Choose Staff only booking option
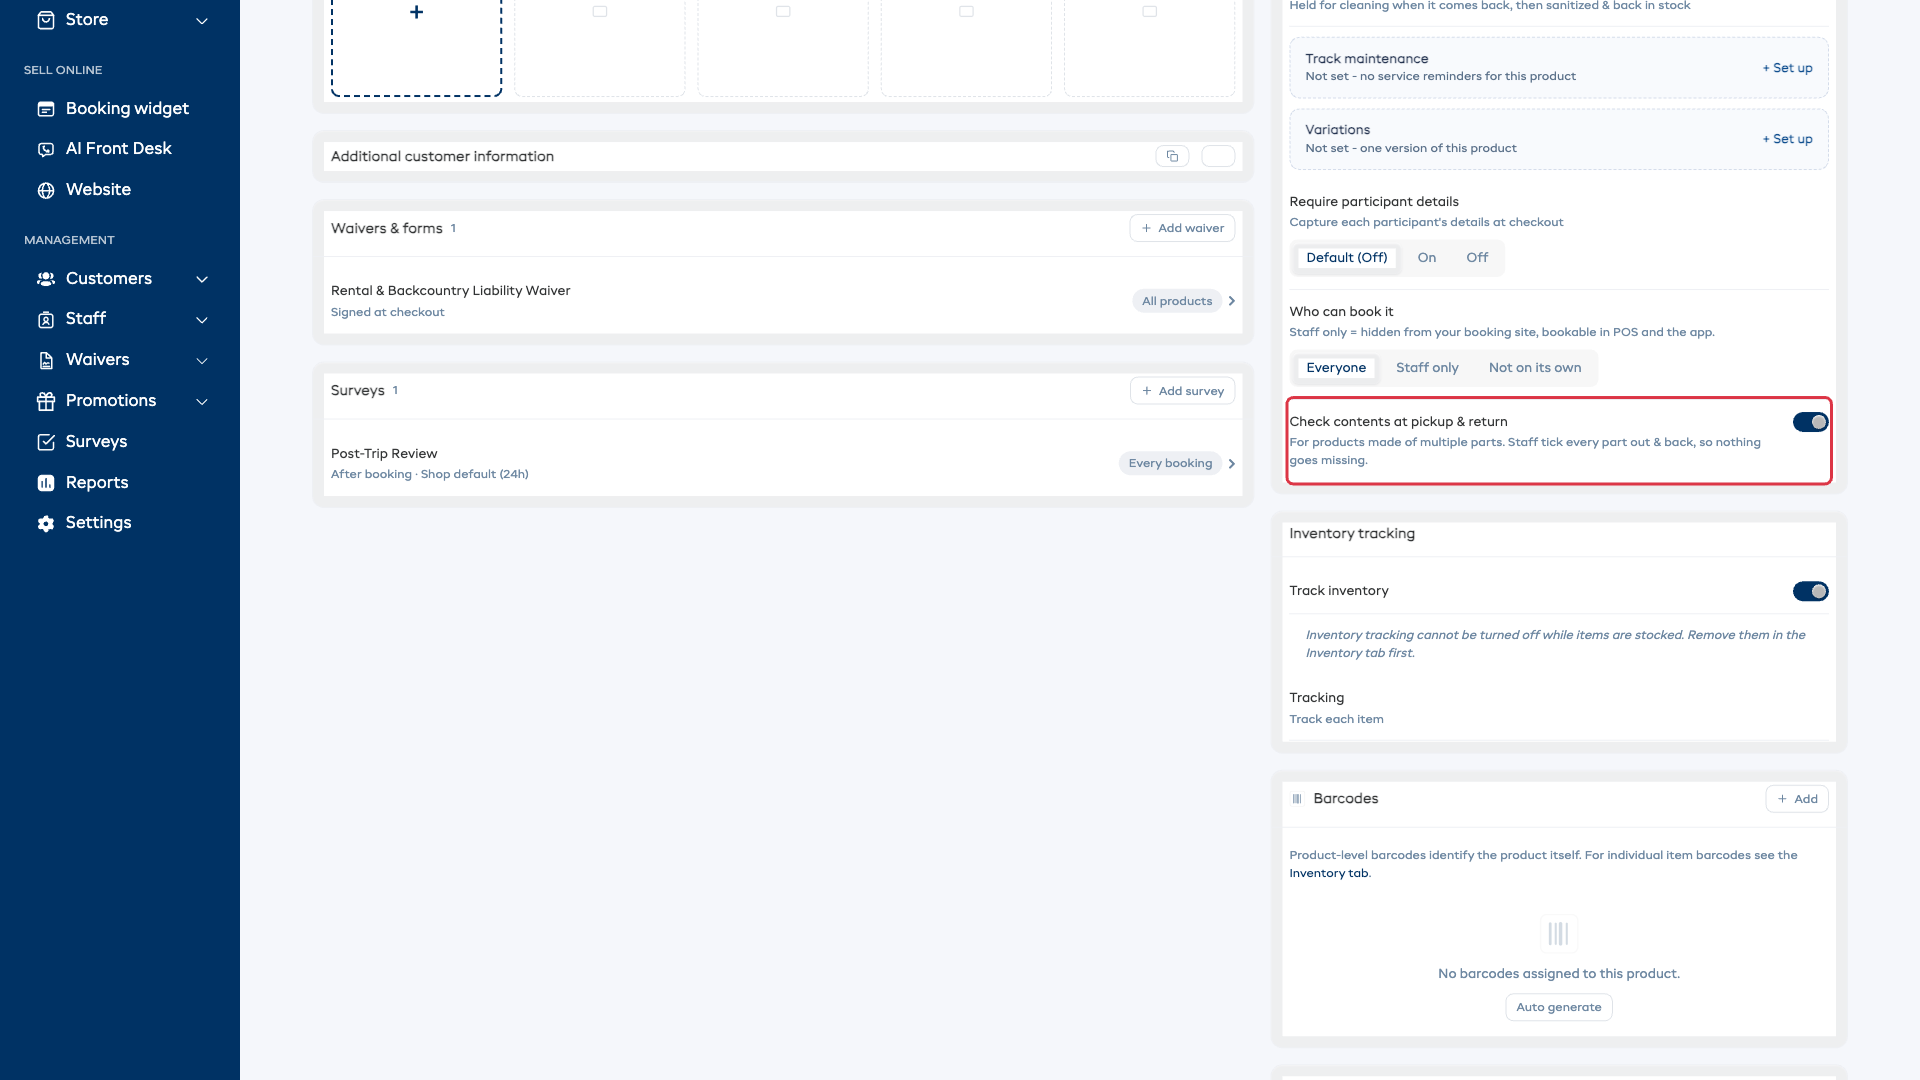Image resolution: width=1920 pixels, height=1080 pixels. [x=1427, y=368]
